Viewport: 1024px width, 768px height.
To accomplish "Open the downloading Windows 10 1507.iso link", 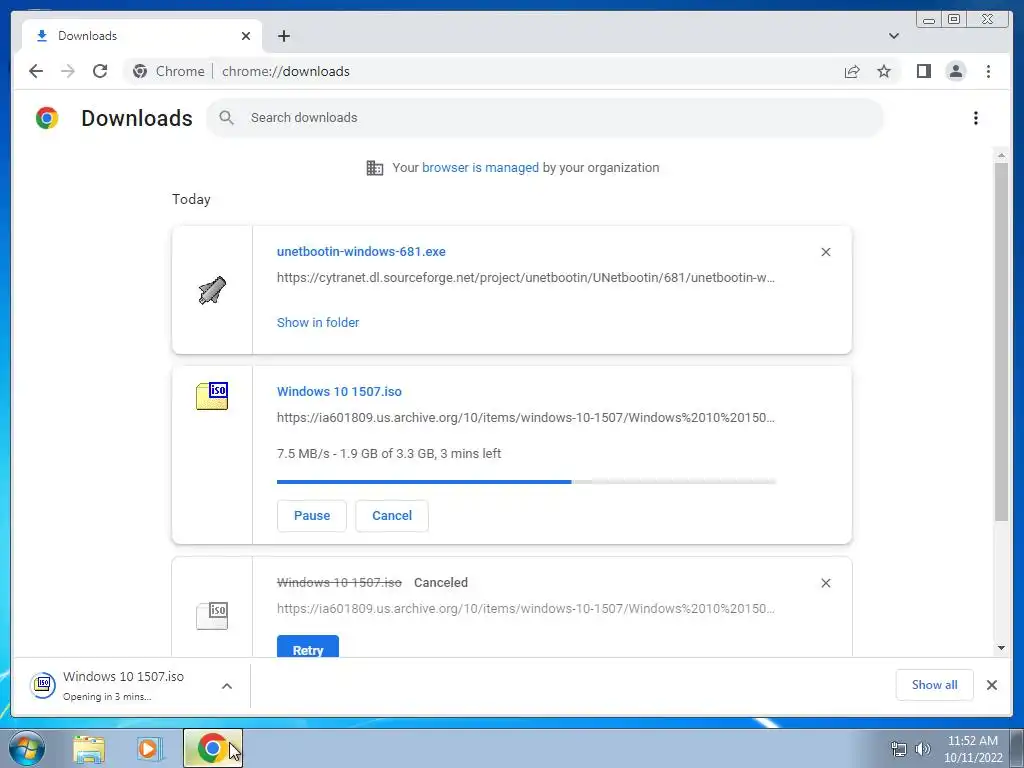I will 339,392.
